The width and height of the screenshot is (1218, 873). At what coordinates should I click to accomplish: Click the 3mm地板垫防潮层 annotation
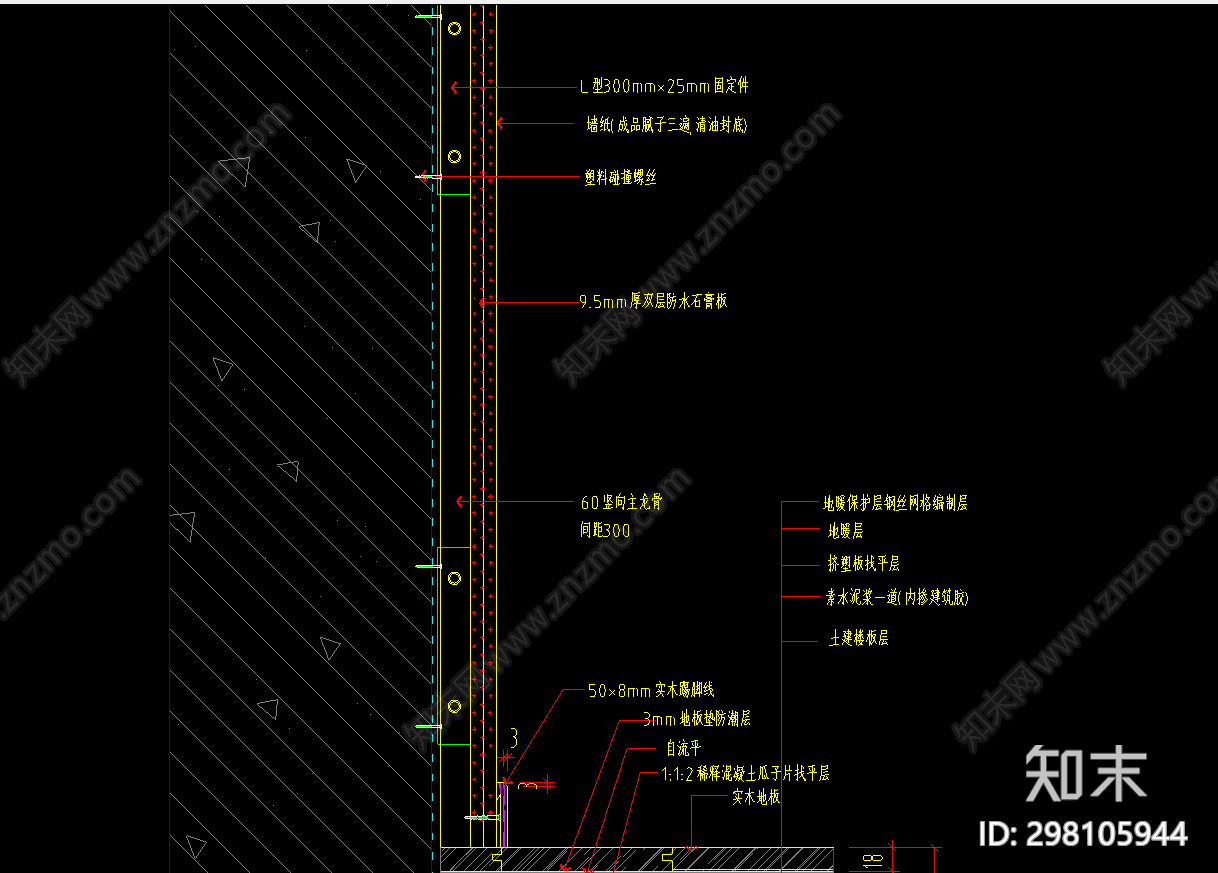click(697, 718)
